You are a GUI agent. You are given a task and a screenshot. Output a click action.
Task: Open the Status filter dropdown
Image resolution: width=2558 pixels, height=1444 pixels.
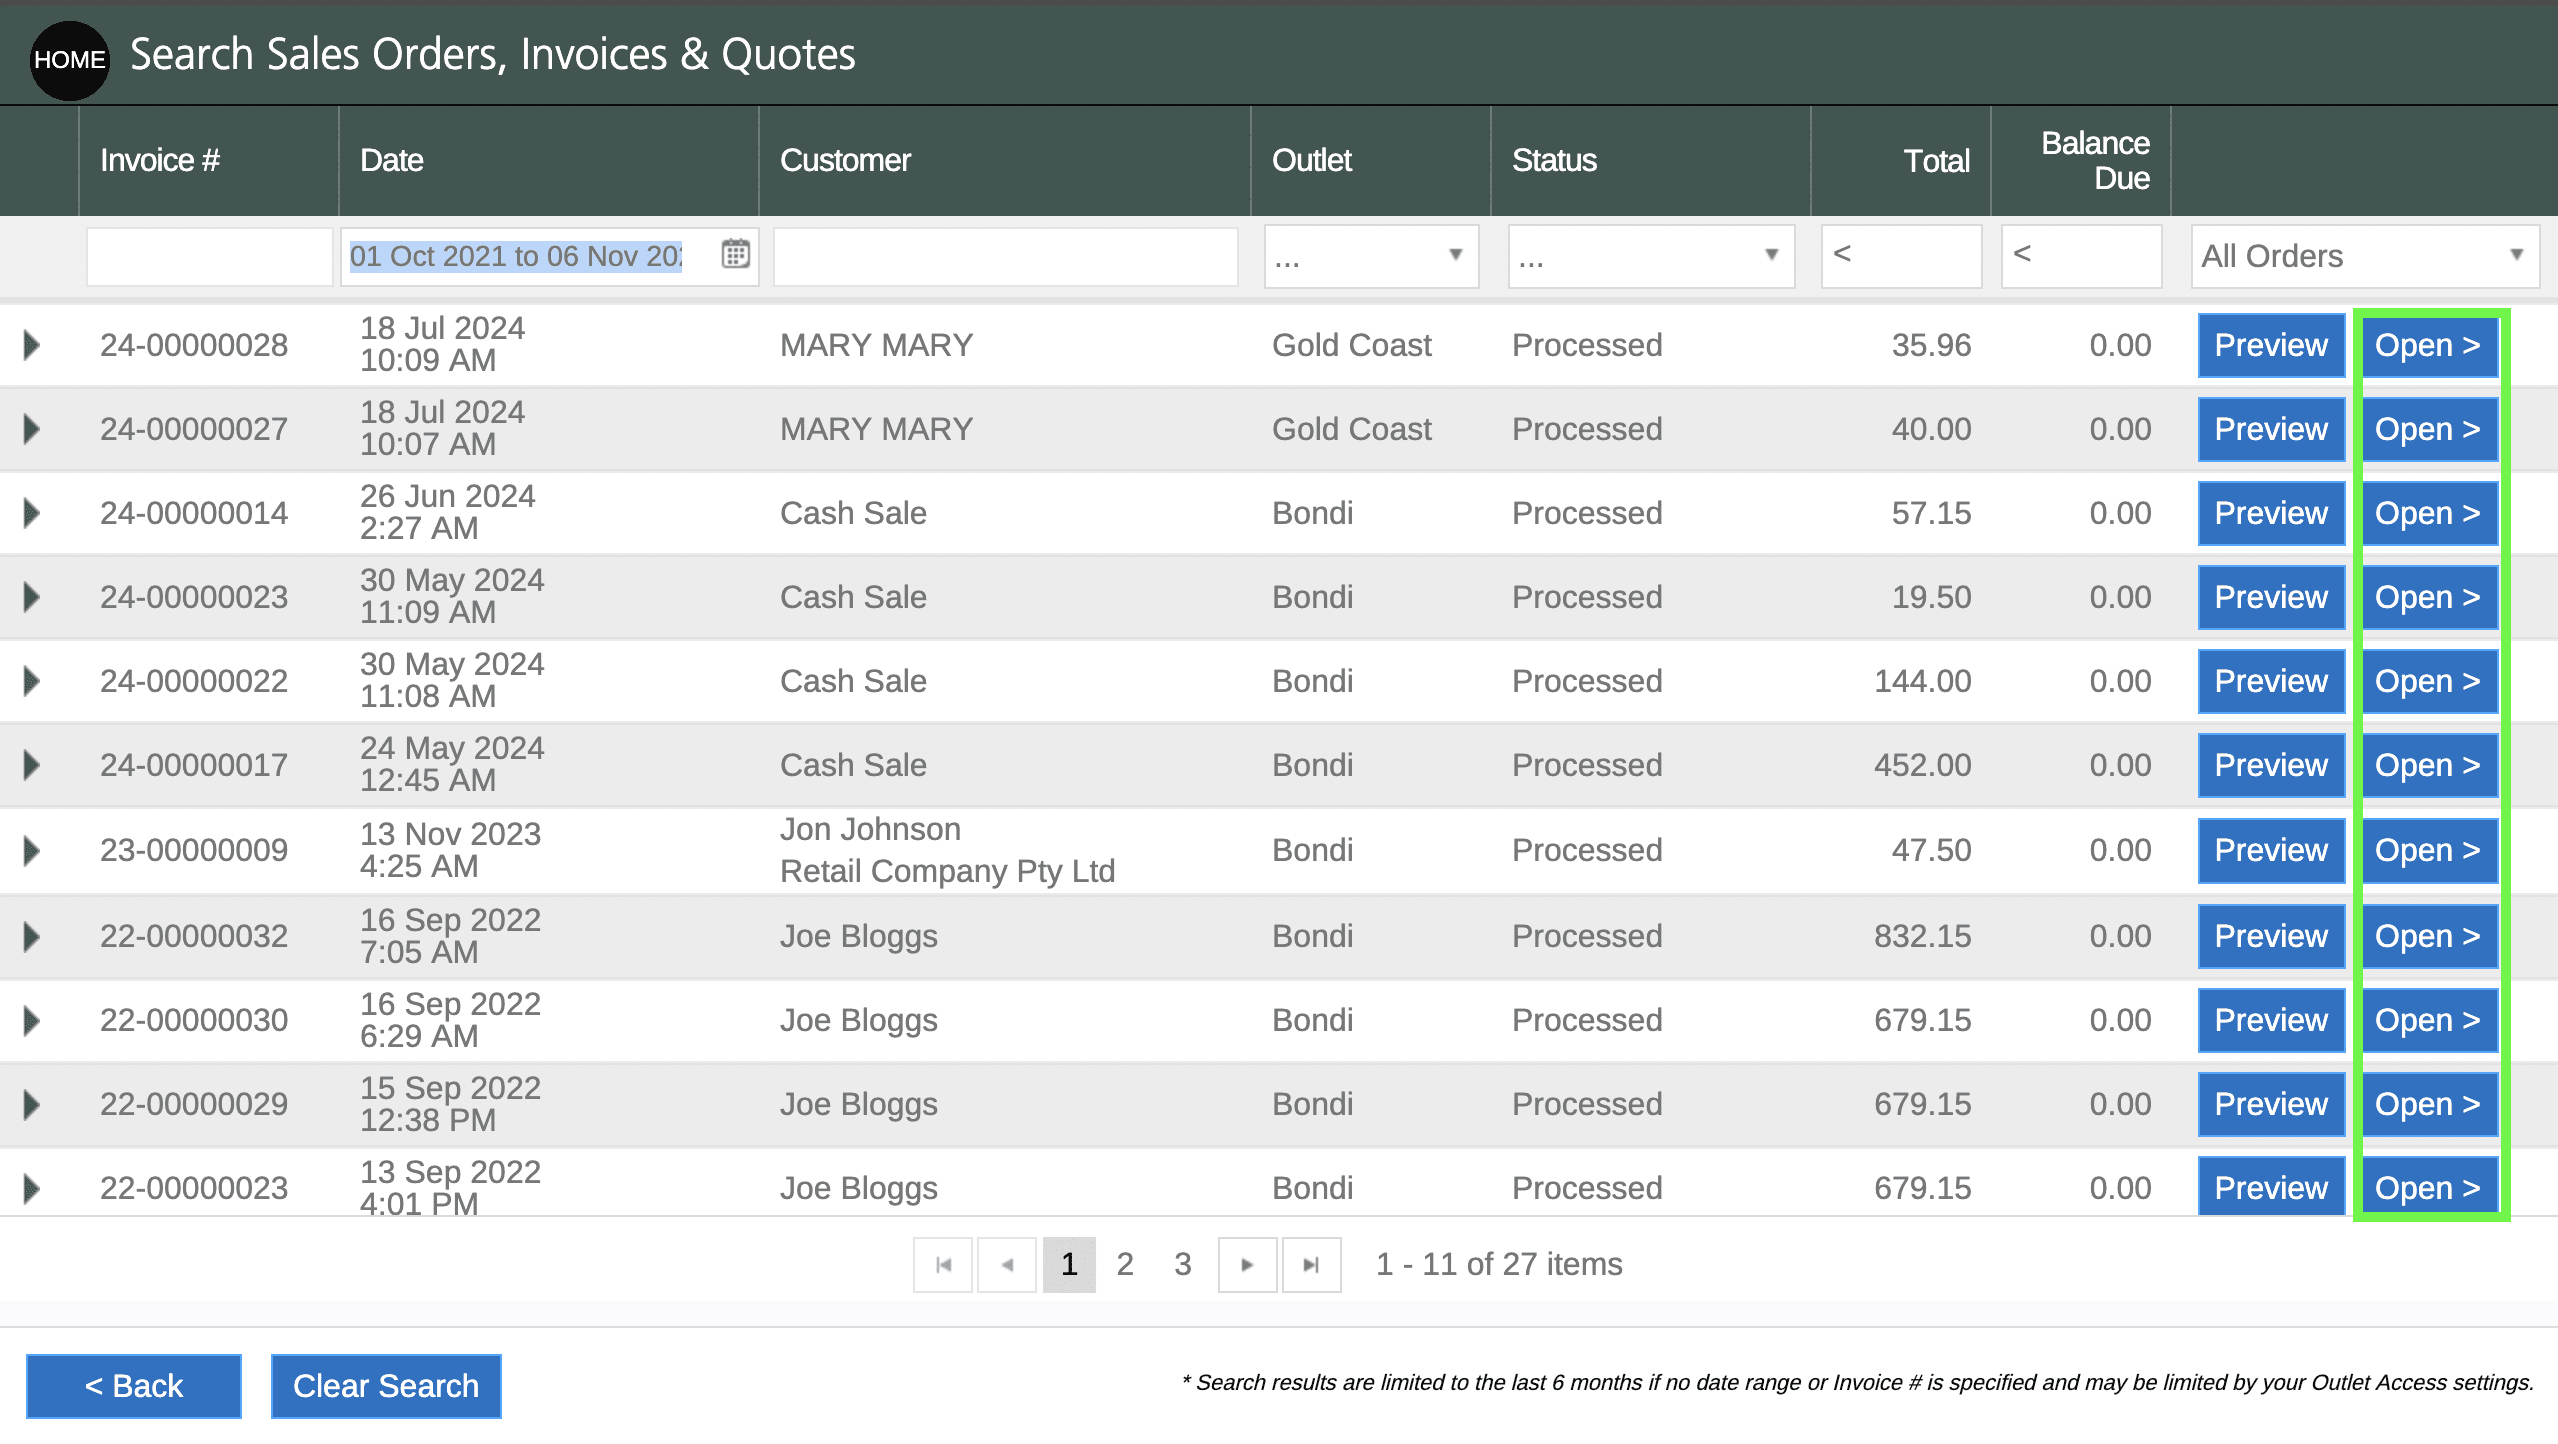coord(1651,256)
